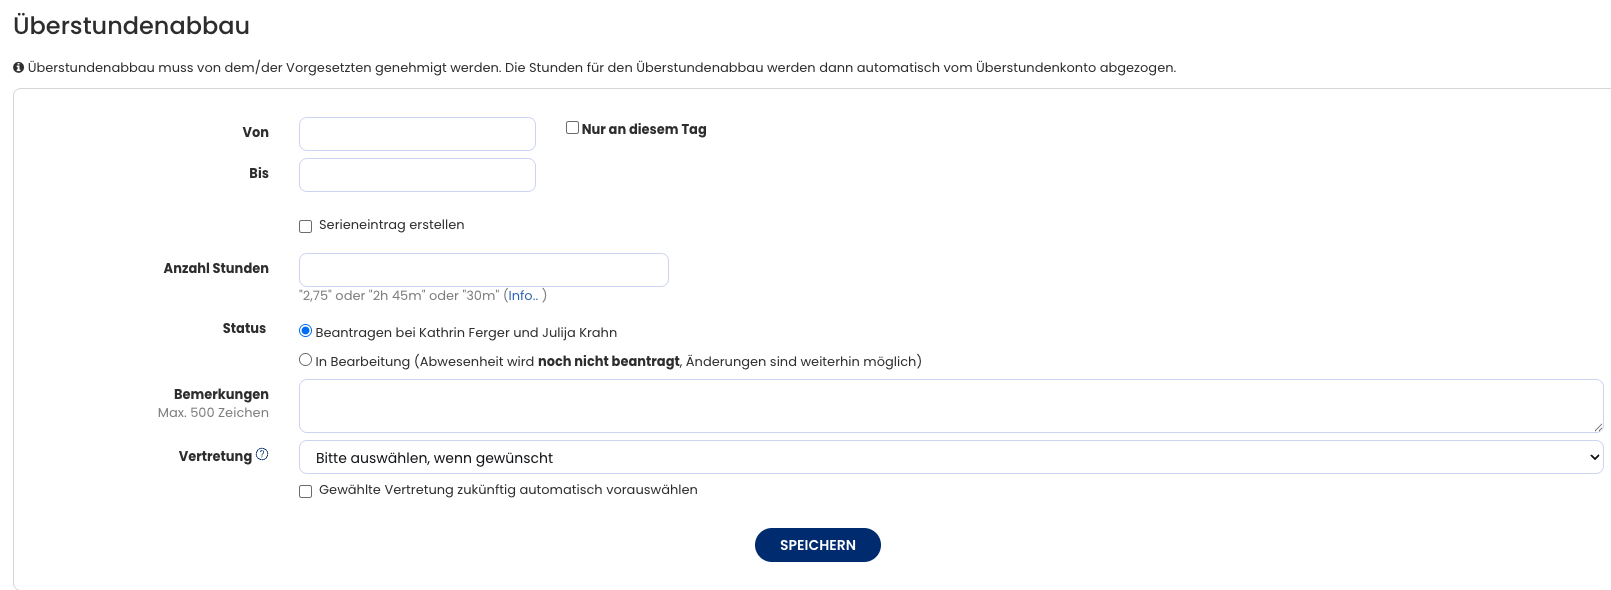The width and height of the screenshot is (1611, 590).
Task: Check 'Gewählte Vertretung zukünftig automatisch vorauswählen'
Action: pyautogui.click(x=306, y=491)
